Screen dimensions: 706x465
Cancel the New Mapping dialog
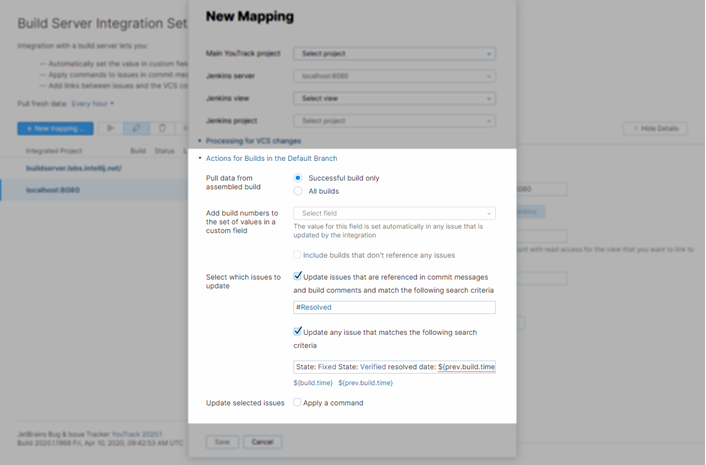coord(262,442)
